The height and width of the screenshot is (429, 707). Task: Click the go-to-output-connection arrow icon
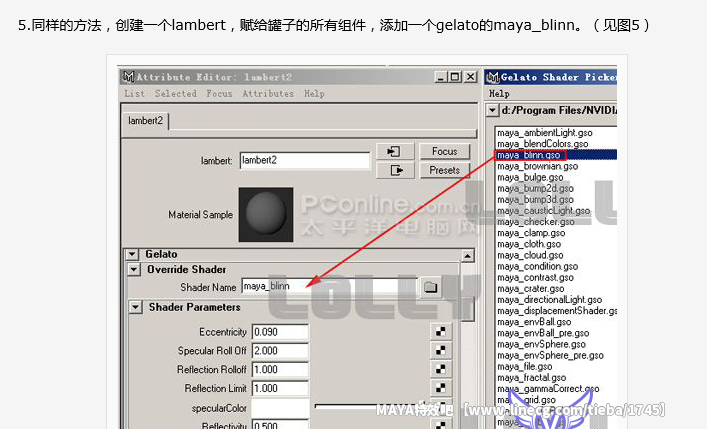(394, 170)
